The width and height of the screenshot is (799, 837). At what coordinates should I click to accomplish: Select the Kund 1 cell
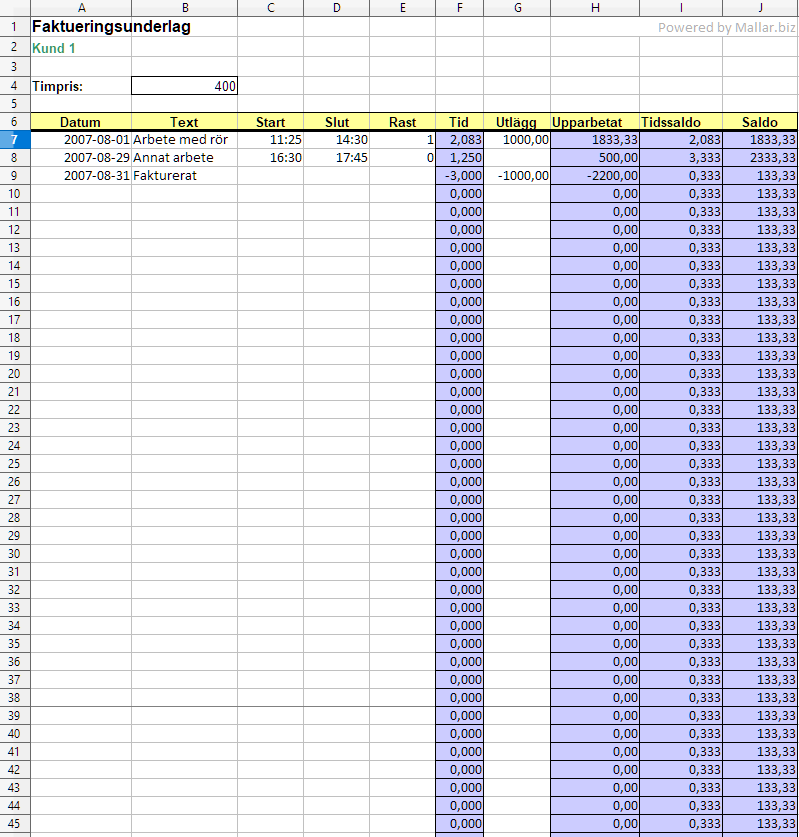click(x=81, y=48)
